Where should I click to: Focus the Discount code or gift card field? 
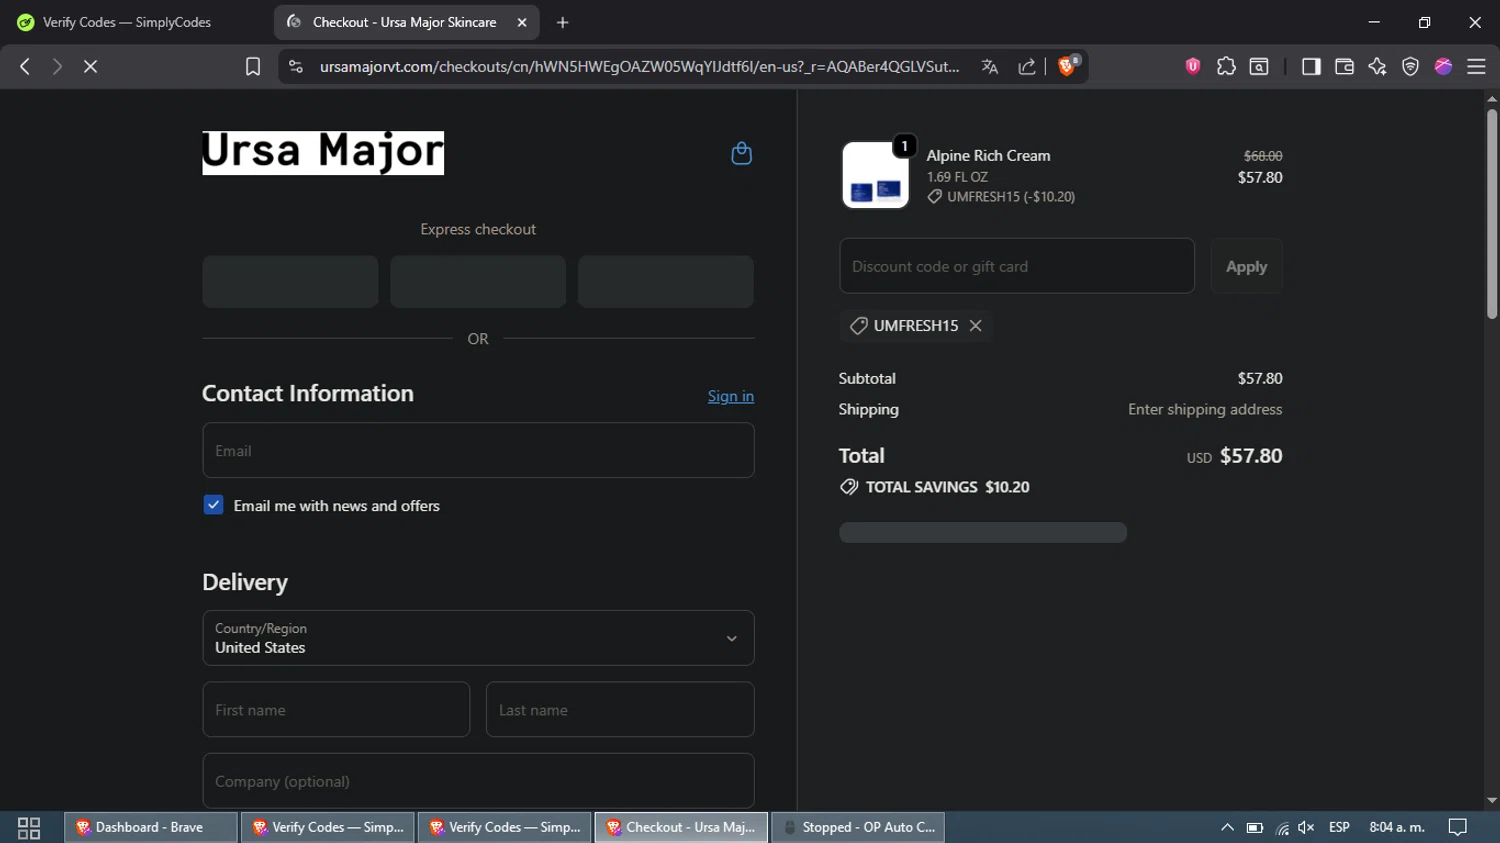(1017, 266)
